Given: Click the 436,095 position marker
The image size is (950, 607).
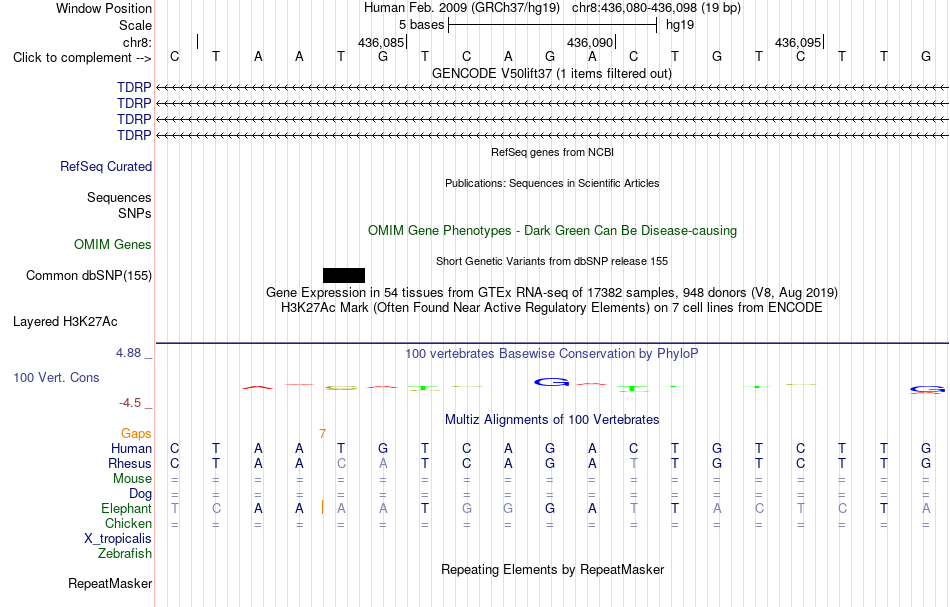Looking at the screenshot, I should pyautogui.click(x=798, y=42).
